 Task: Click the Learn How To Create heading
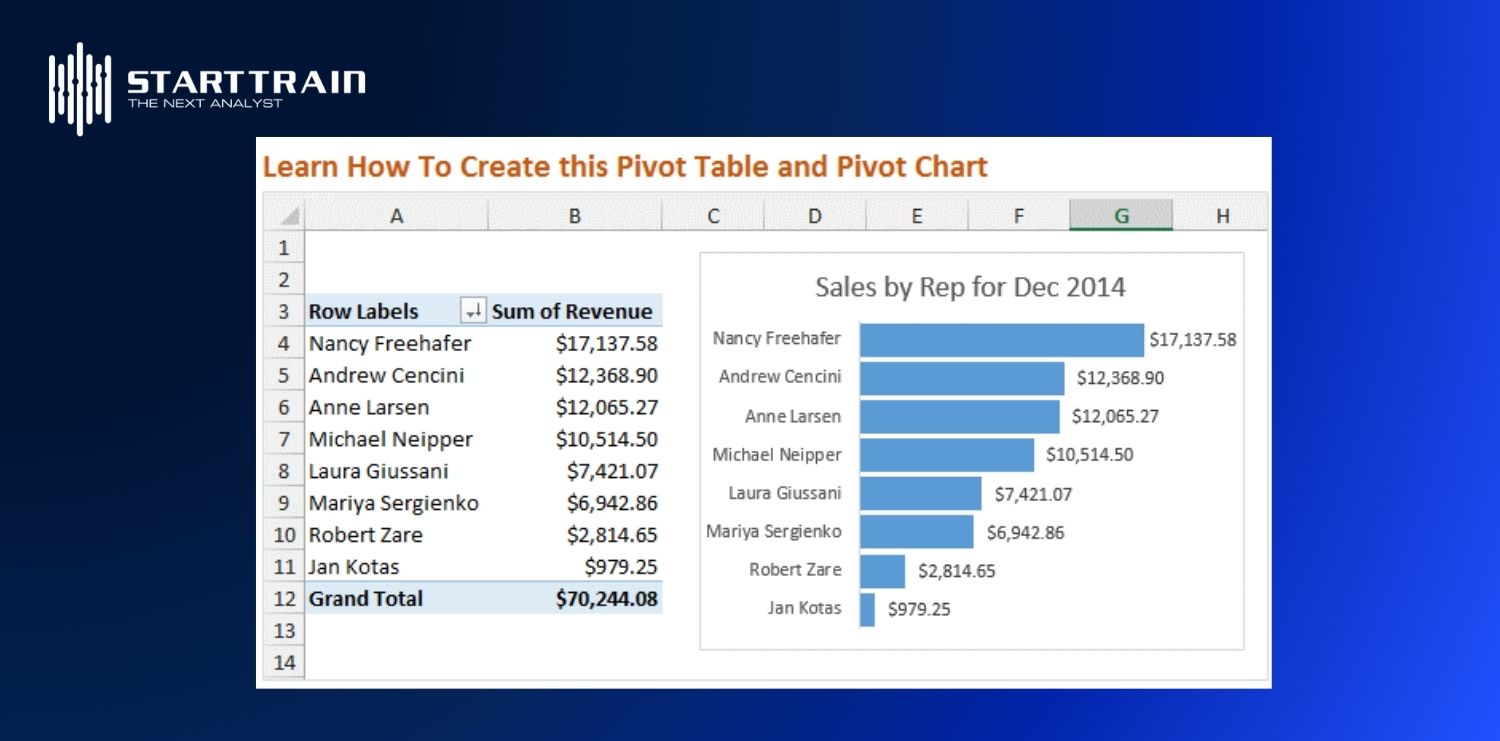(x=625, y=167)
